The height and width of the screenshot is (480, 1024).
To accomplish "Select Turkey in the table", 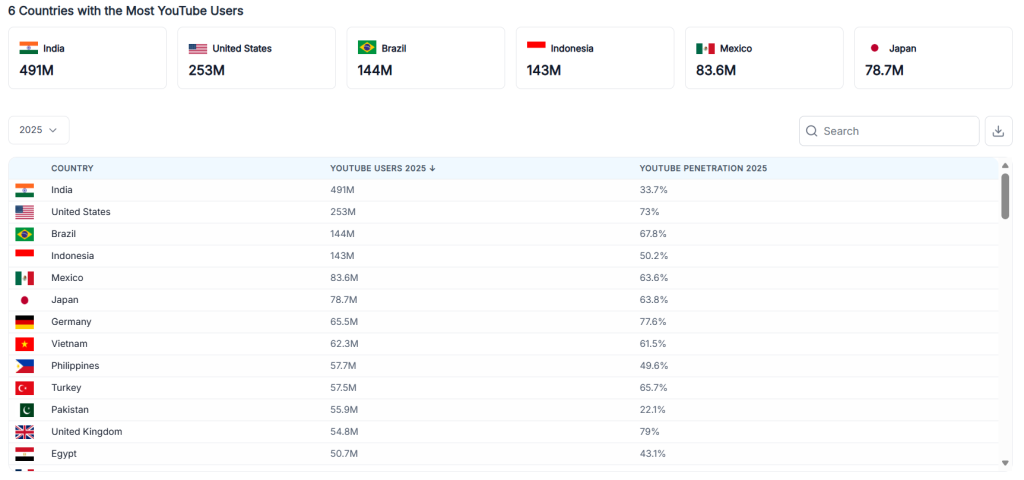I will coord(66,388).
